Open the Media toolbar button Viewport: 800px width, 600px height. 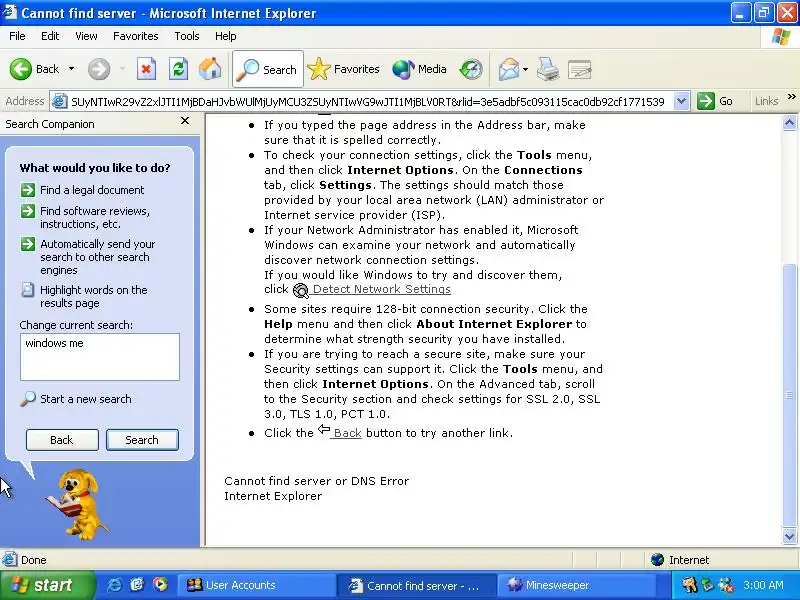[x=419, y=69]
